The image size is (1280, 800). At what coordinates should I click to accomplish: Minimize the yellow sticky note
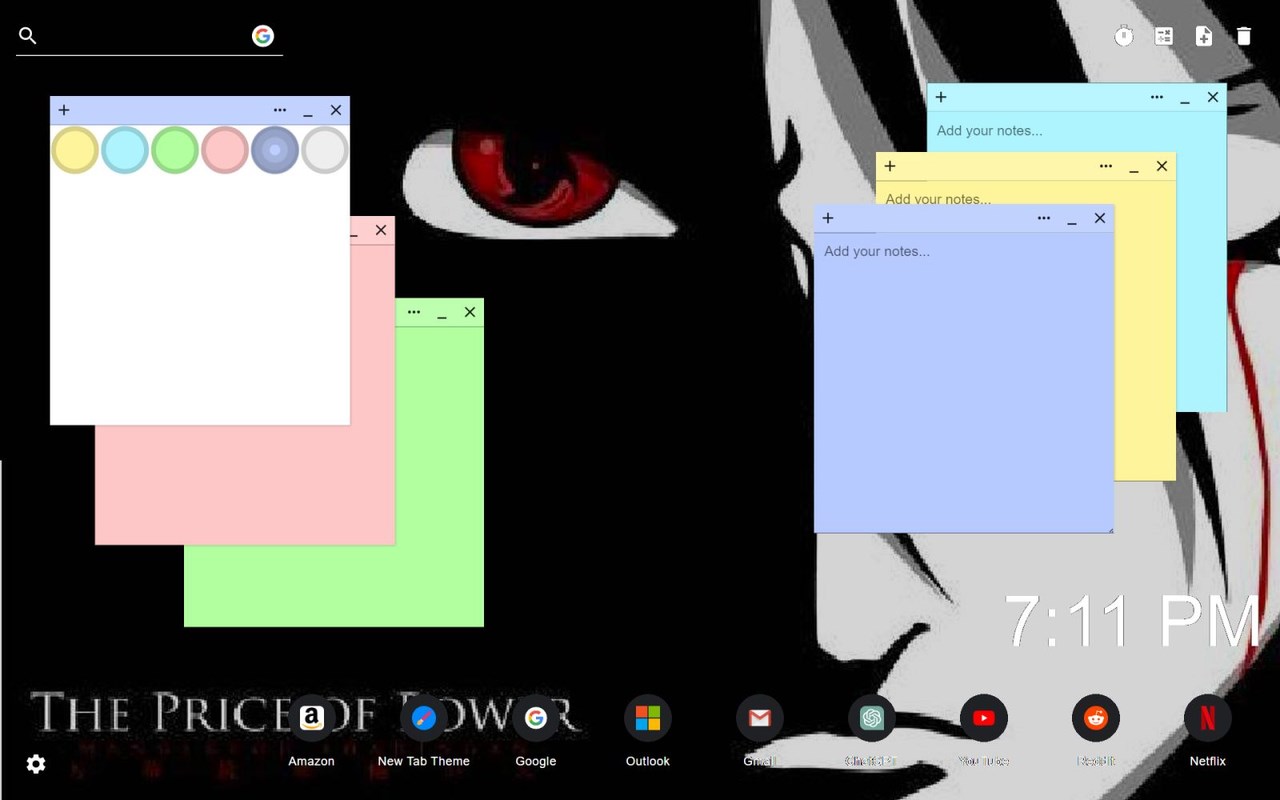[x=1134, y=168]
